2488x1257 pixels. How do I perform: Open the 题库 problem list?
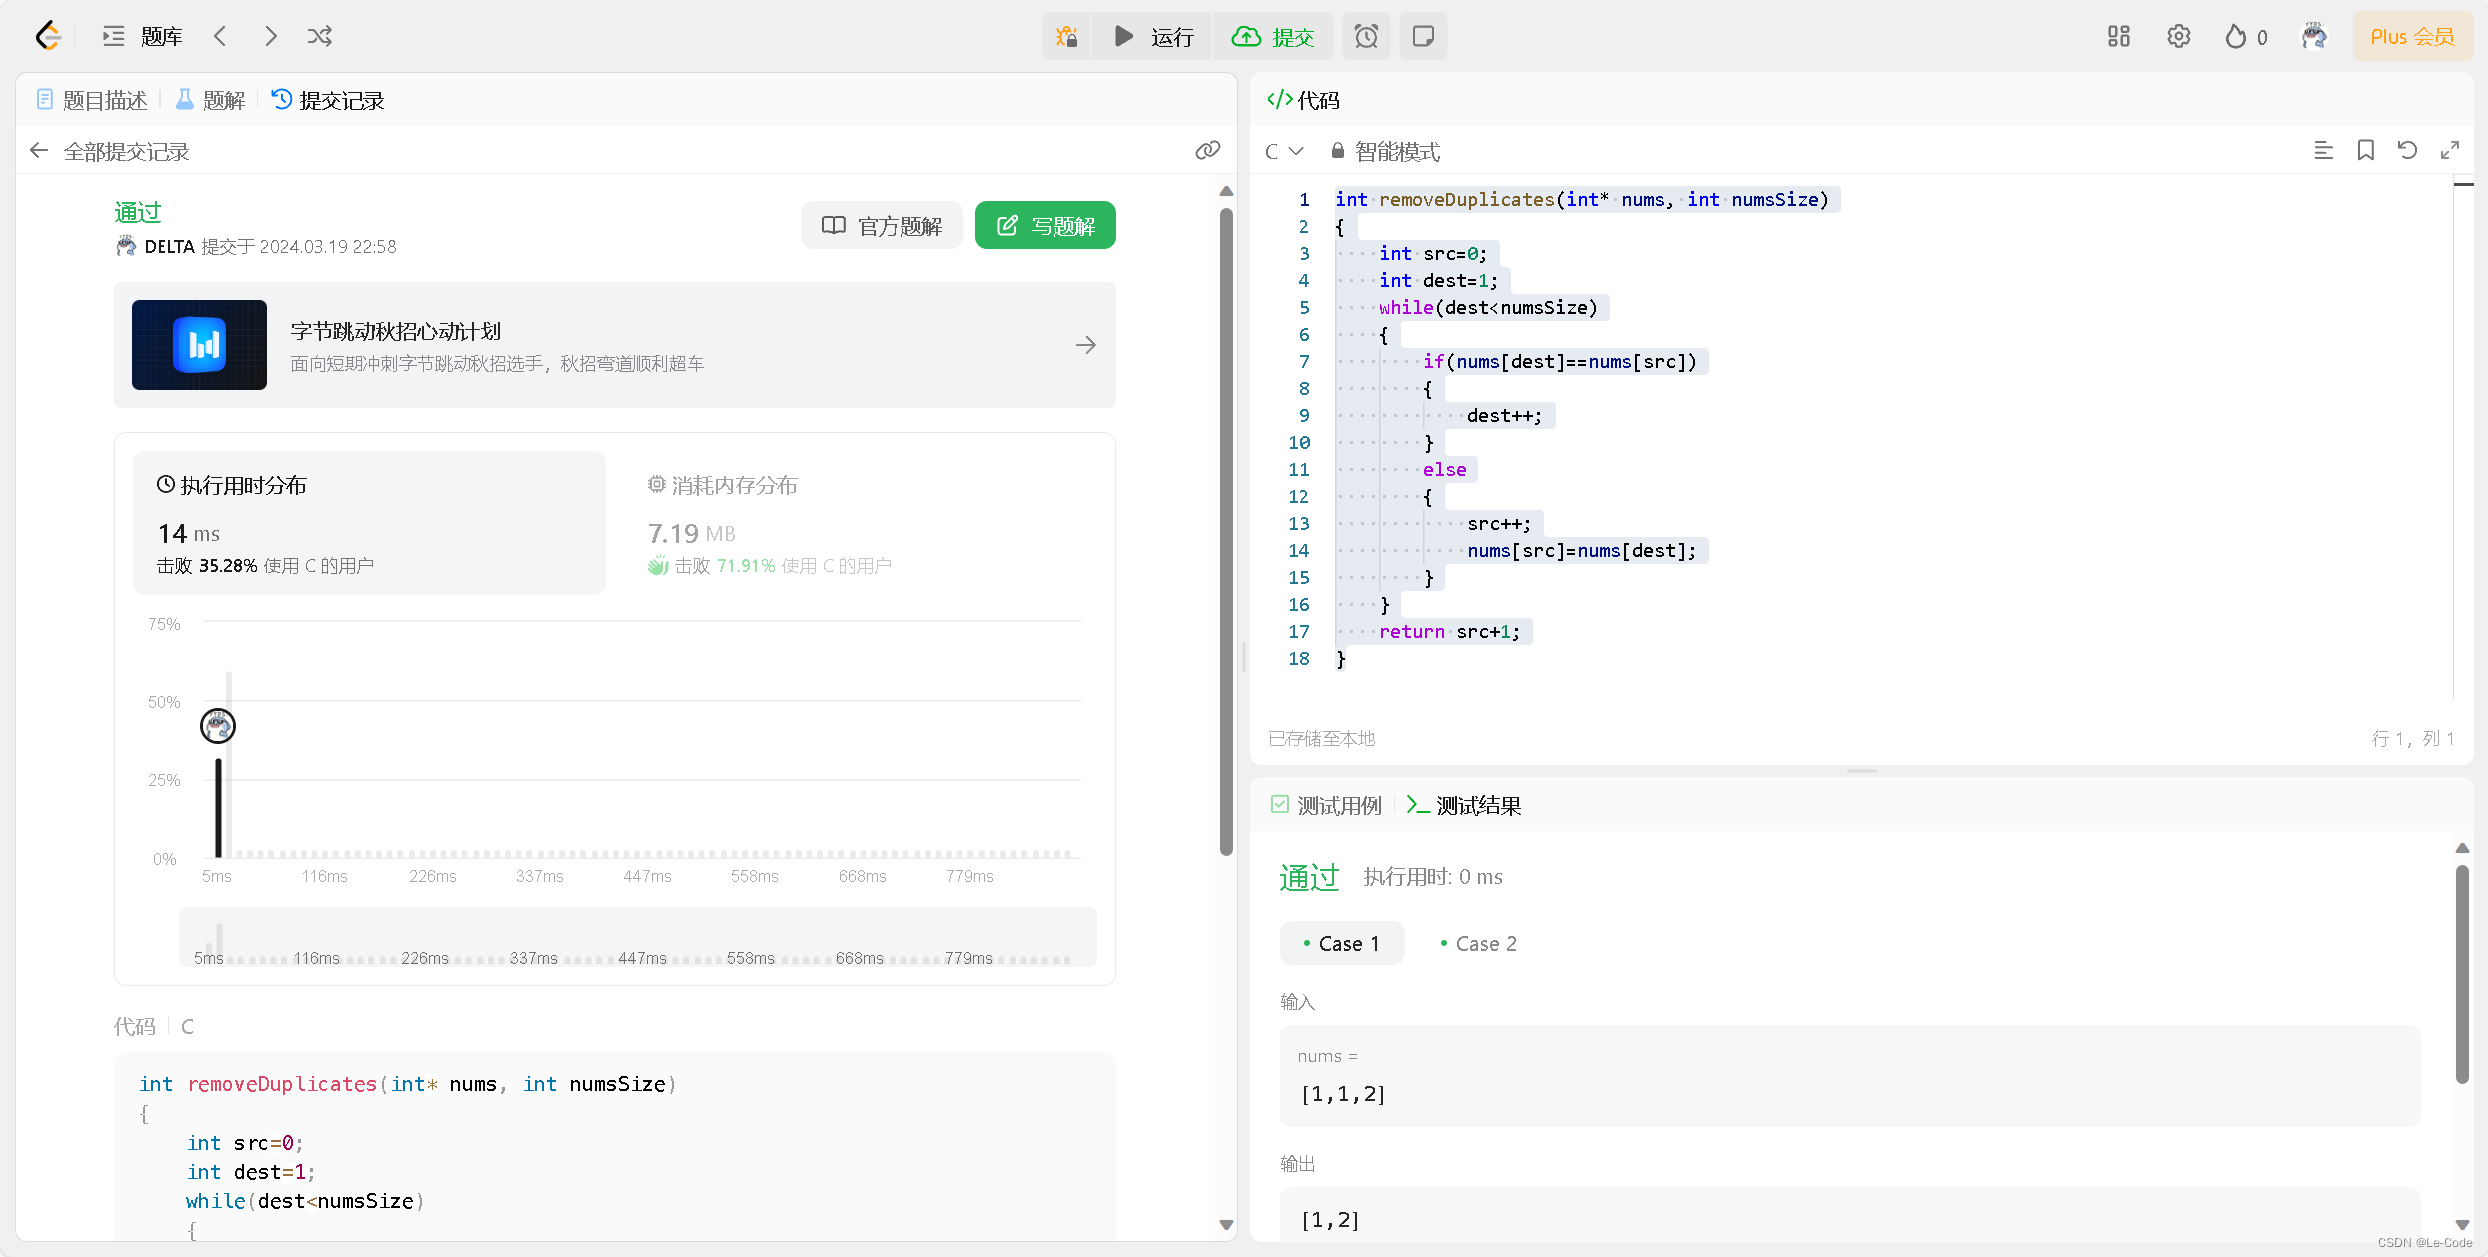click(x=143, y=37)
